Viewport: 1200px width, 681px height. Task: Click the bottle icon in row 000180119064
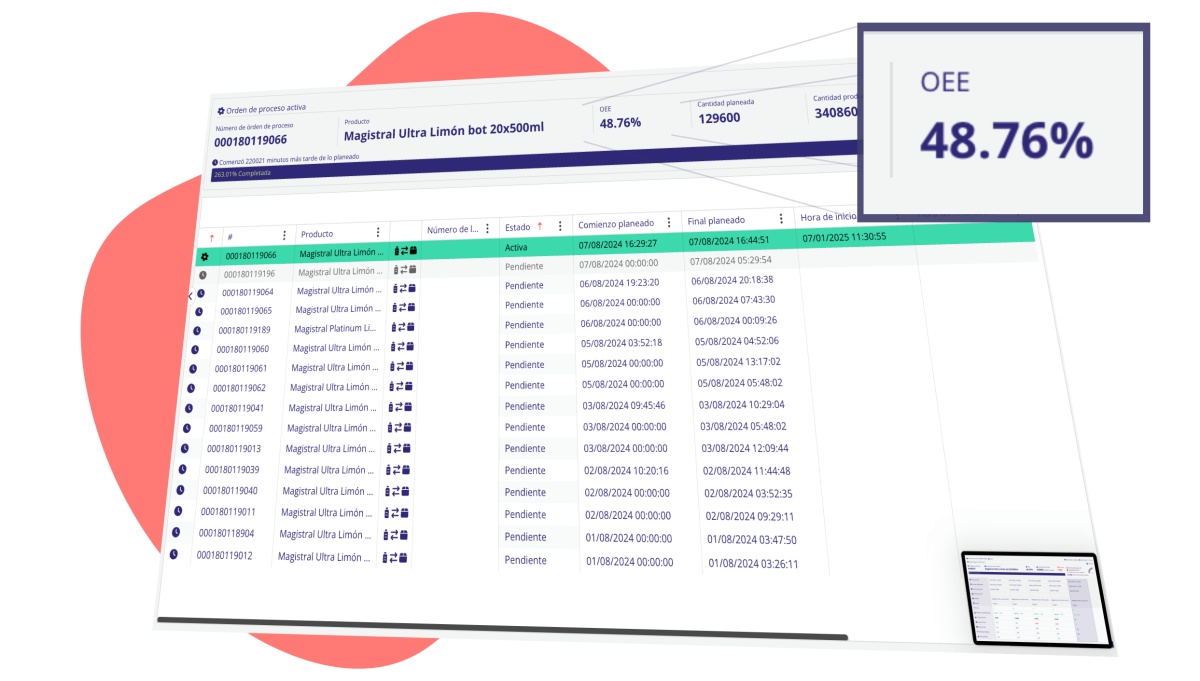click(394, 289)
